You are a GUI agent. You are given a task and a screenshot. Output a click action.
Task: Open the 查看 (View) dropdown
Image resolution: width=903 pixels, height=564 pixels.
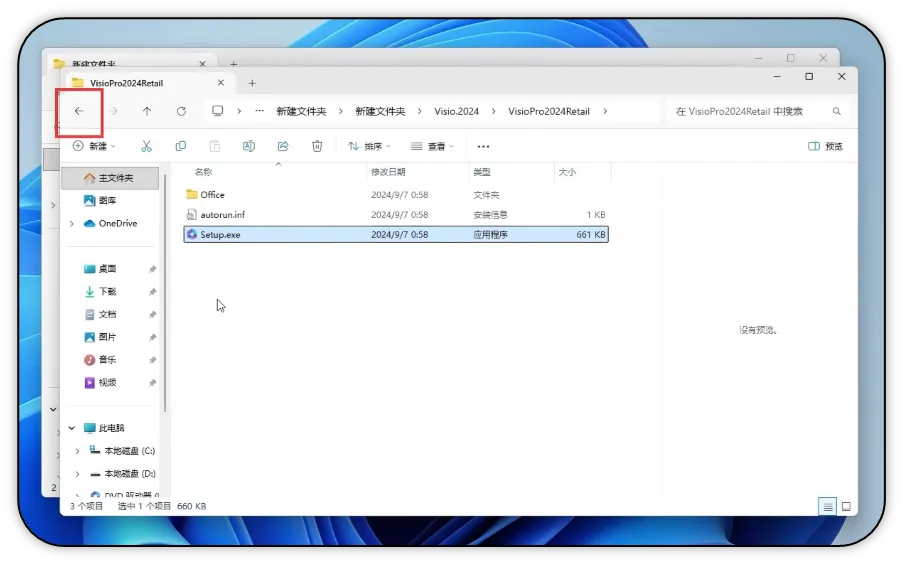(432, 146)
